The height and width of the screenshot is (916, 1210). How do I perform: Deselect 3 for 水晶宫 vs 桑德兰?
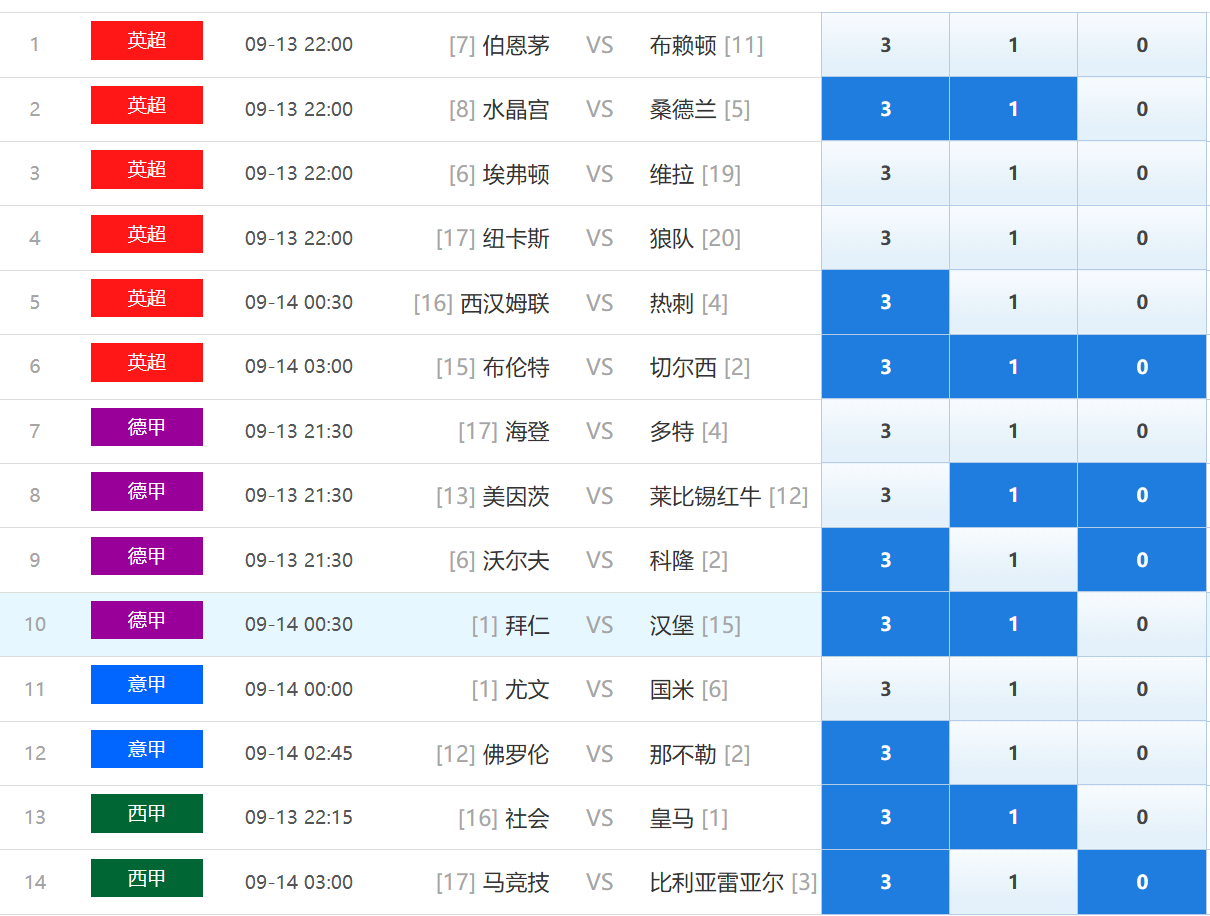(885, 109)
